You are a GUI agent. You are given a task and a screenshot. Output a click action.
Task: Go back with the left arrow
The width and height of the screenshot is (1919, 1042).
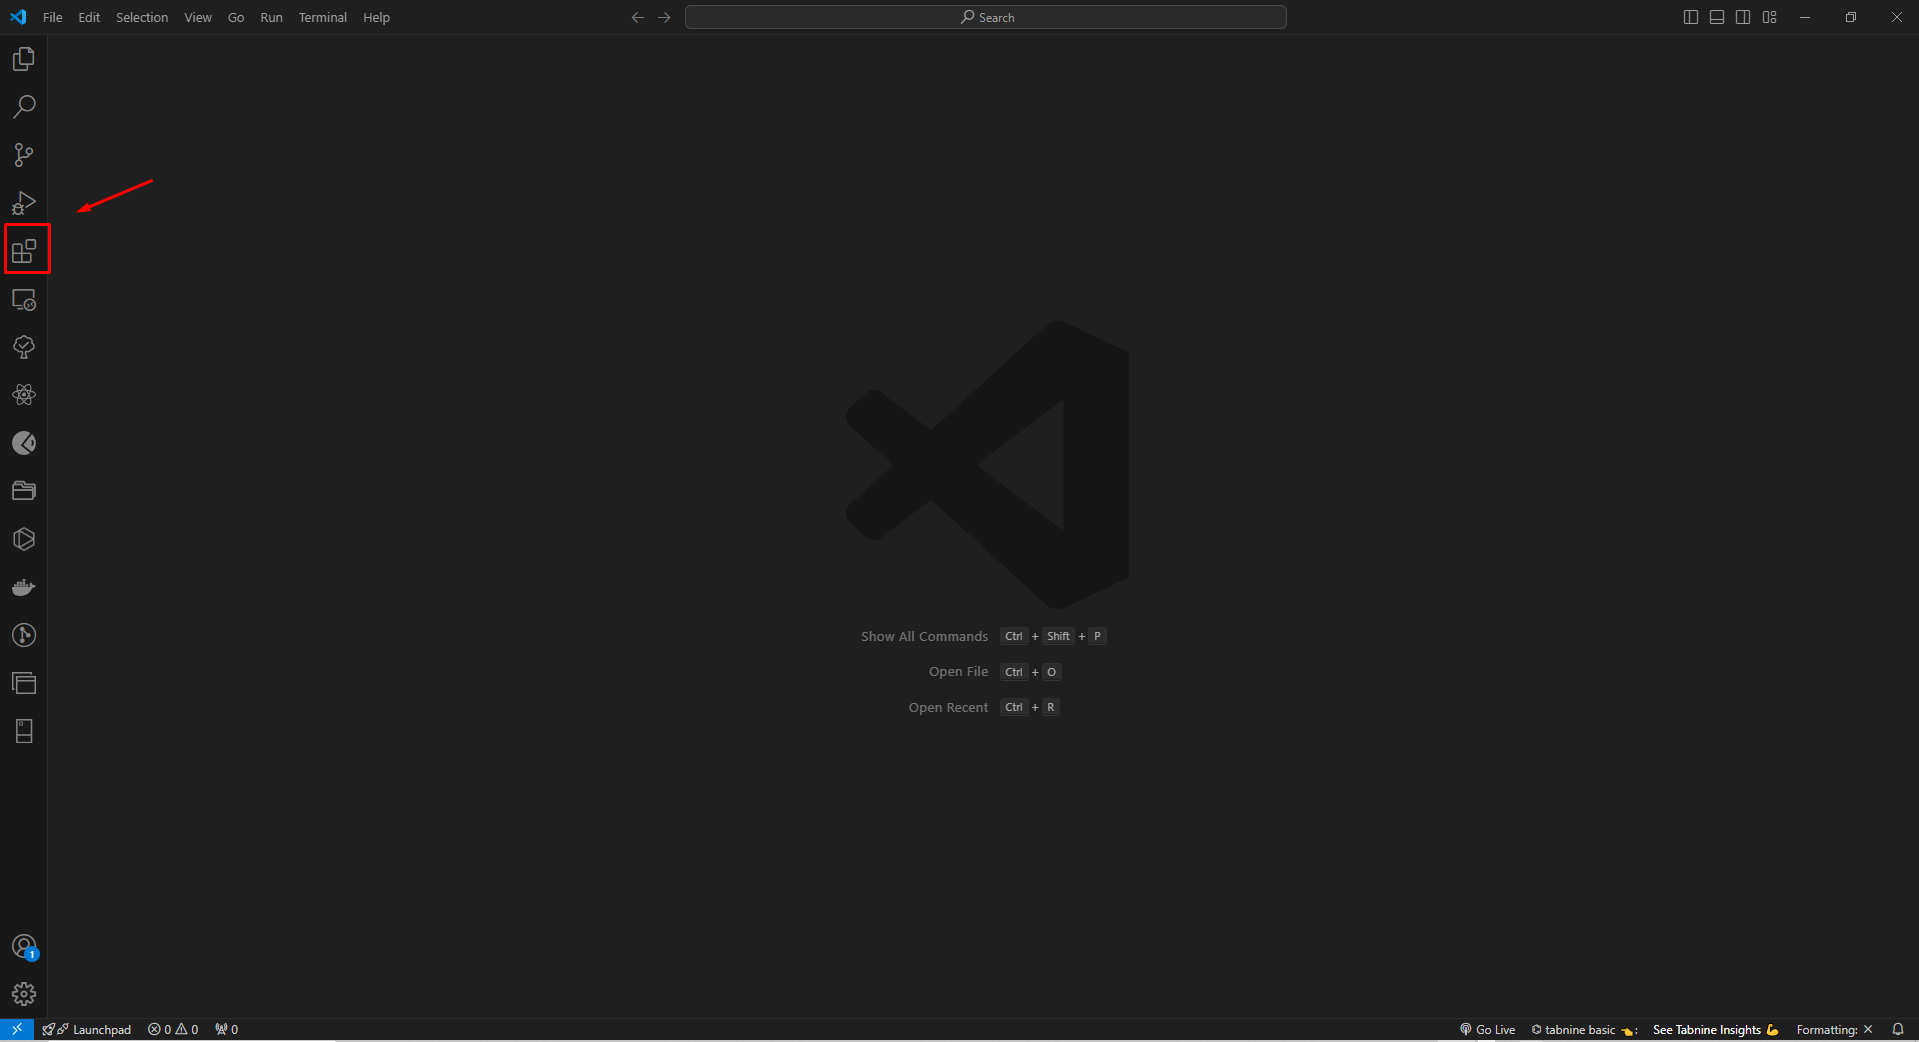point(638,17)
